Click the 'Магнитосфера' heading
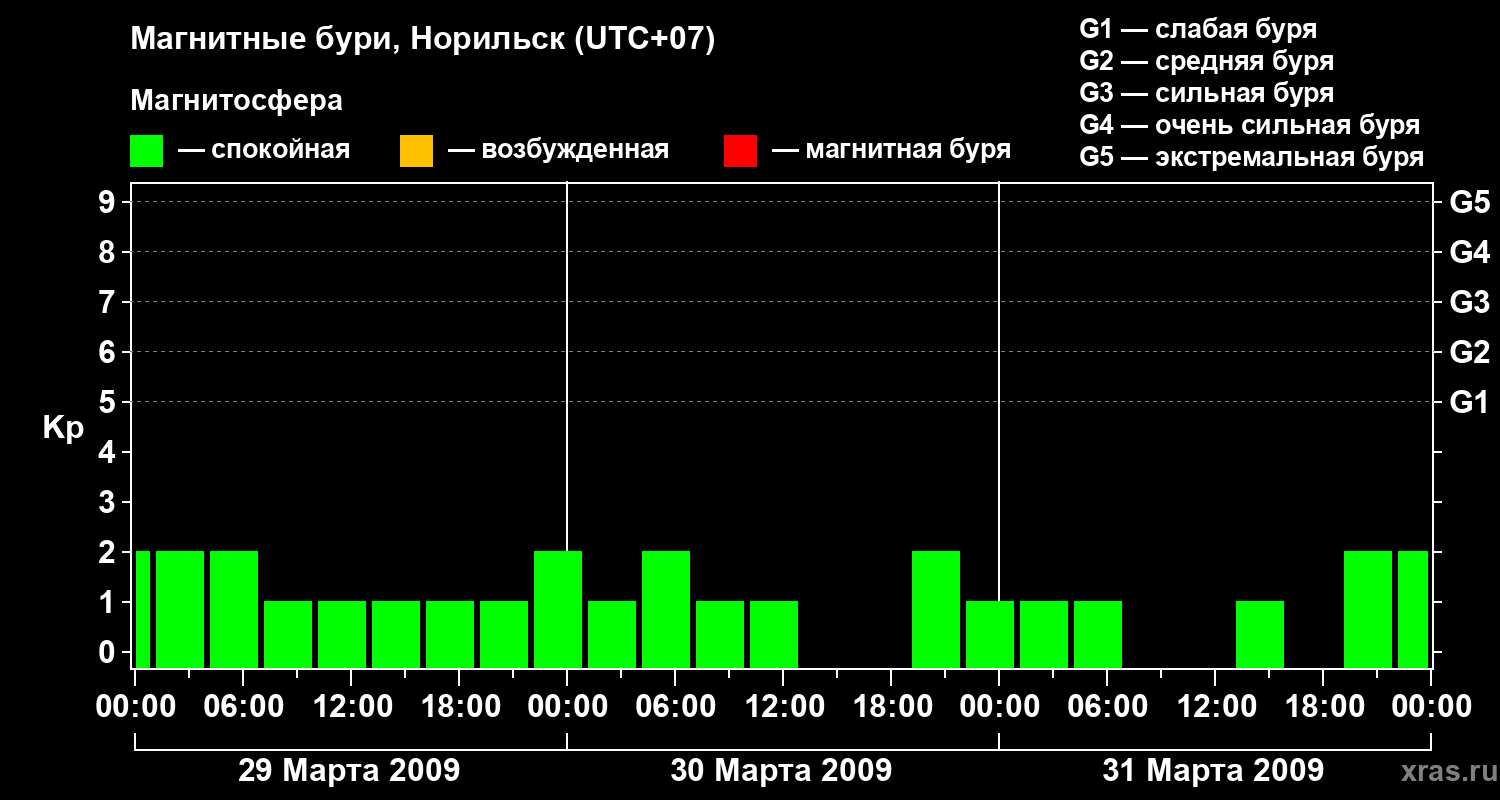1500x800 pixels. [x=236, y=101]
